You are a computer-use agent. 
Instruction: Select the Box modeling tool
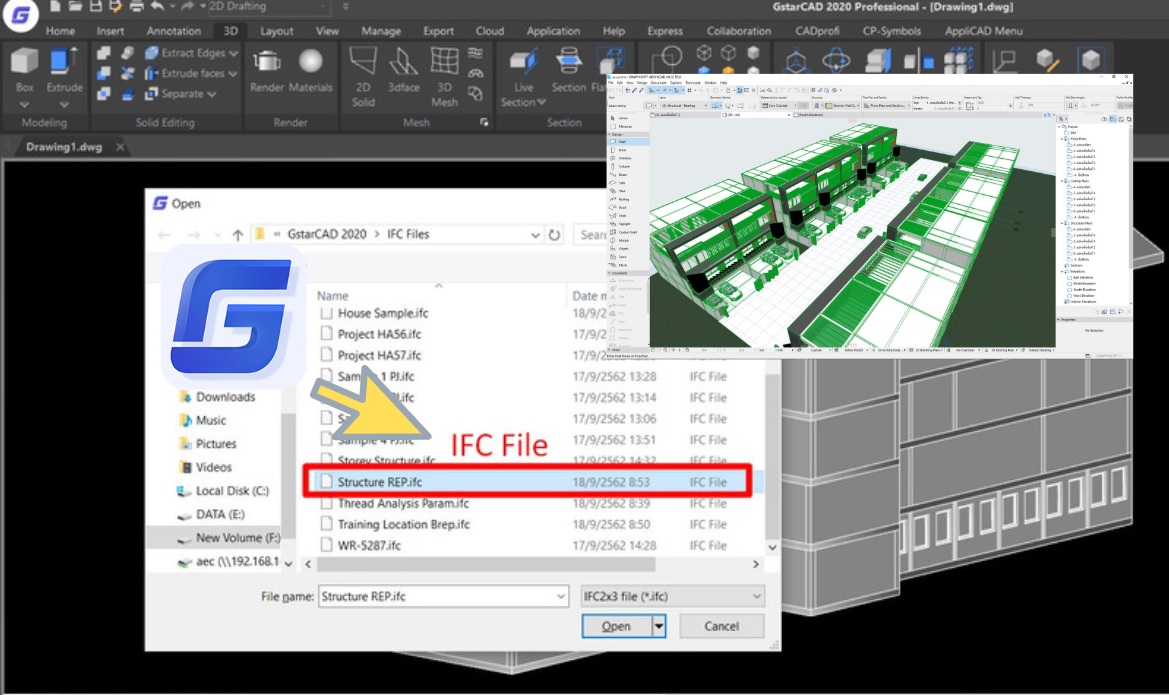click(x=25, y=69)
